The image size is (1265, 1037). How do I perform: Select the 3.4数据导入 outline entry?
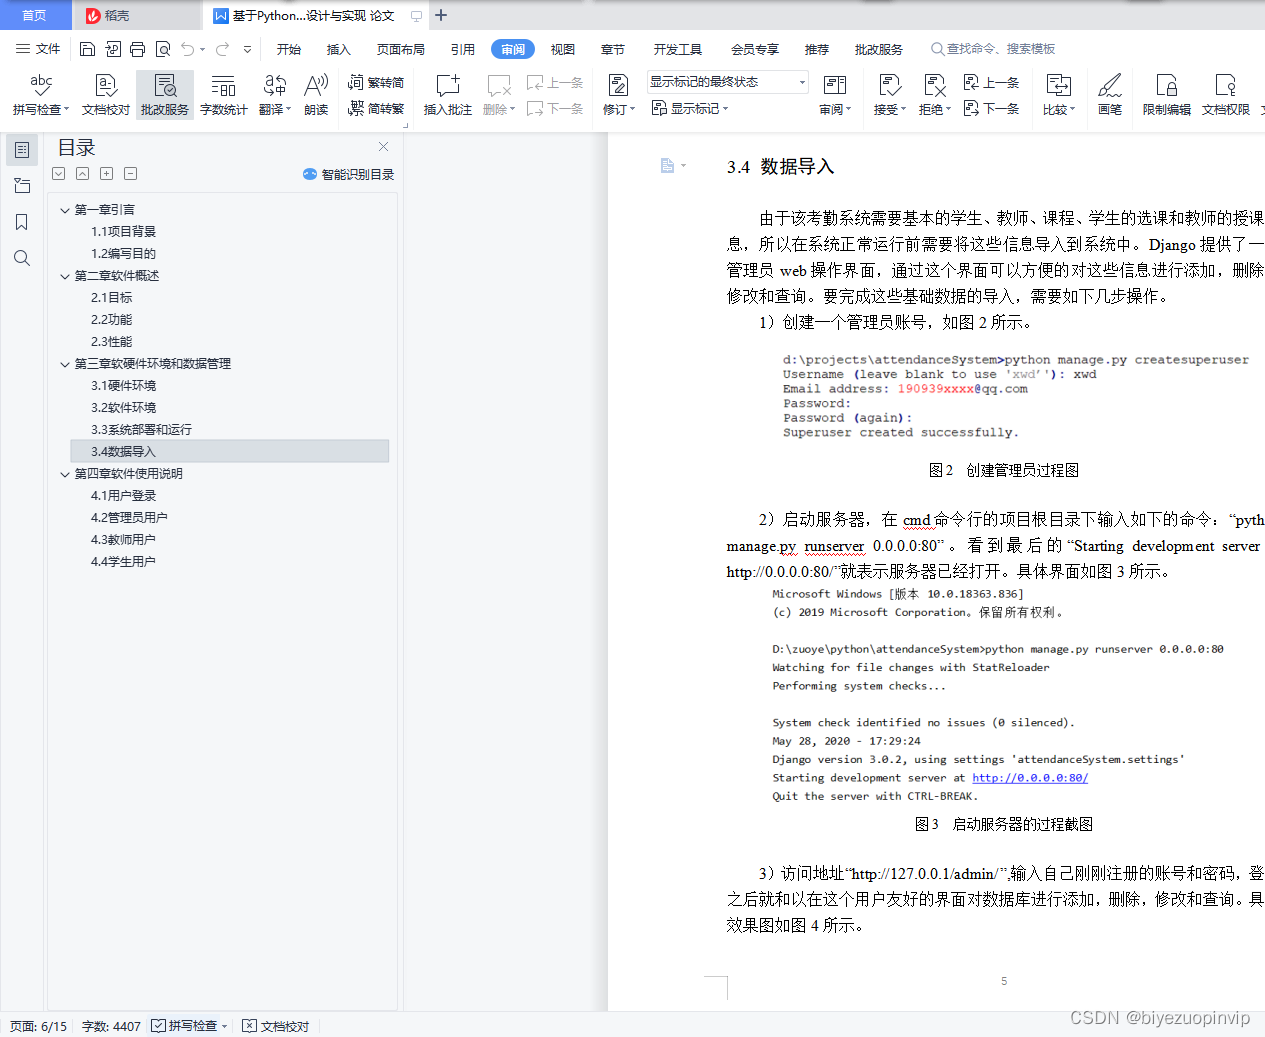112,451
